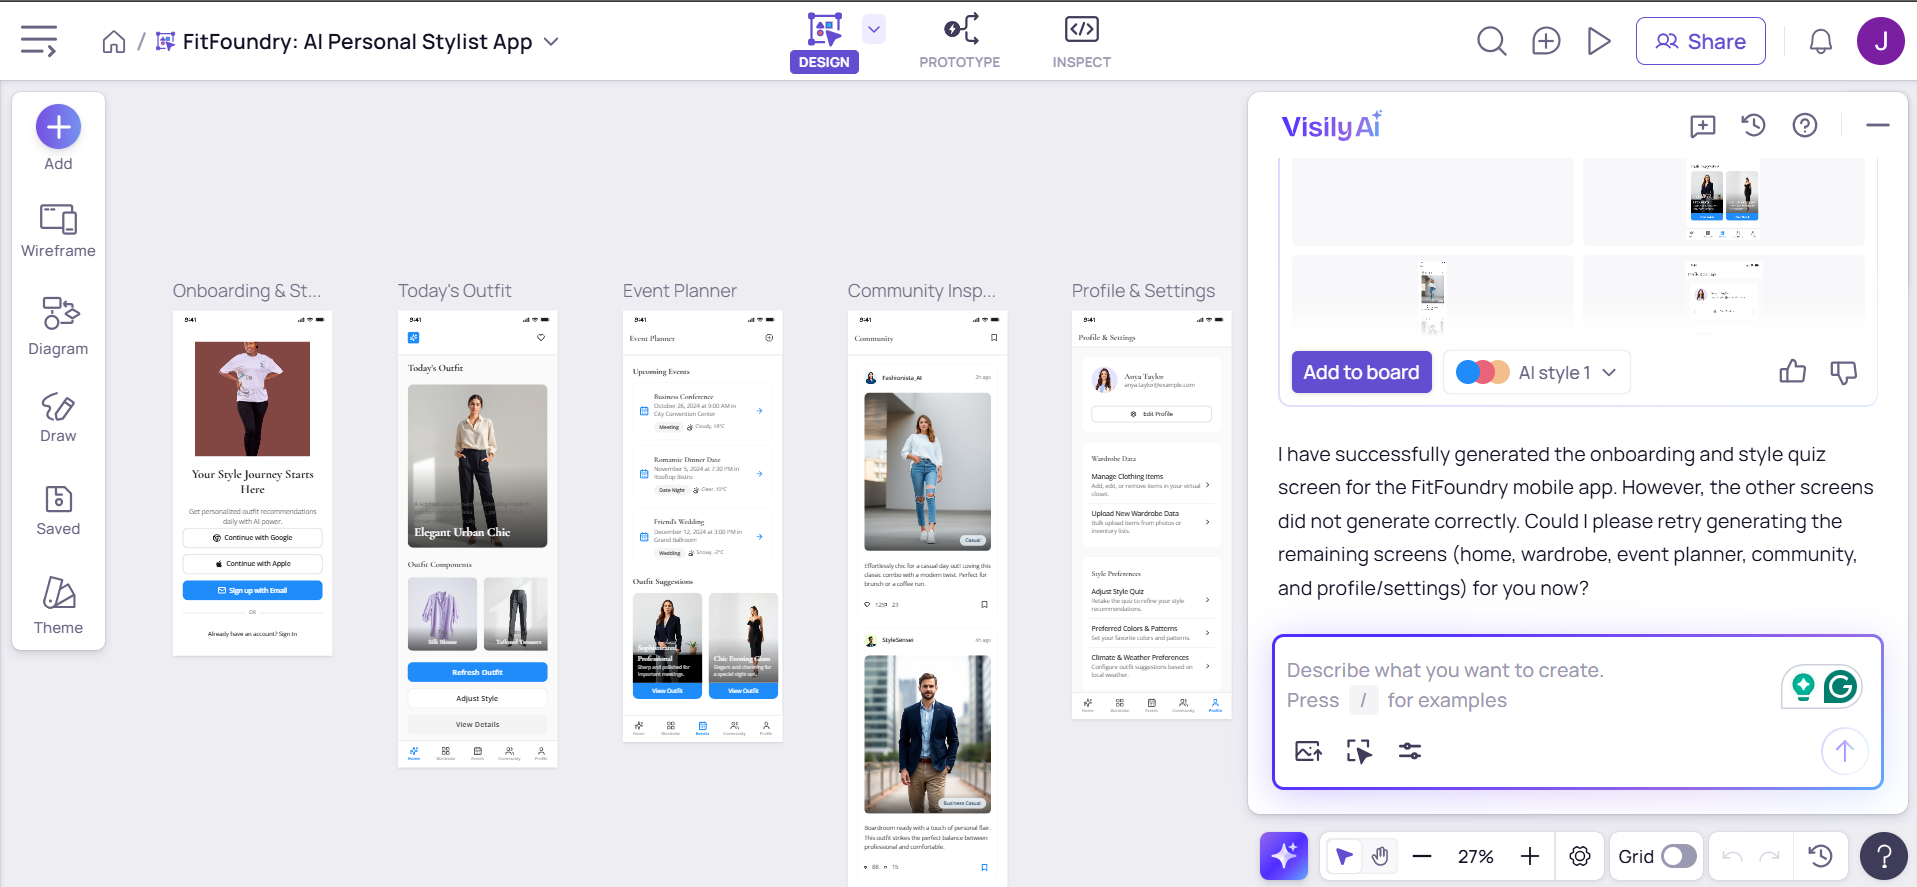
Task: Go to the home dashboard icon
Action: [x=114, y=42]
